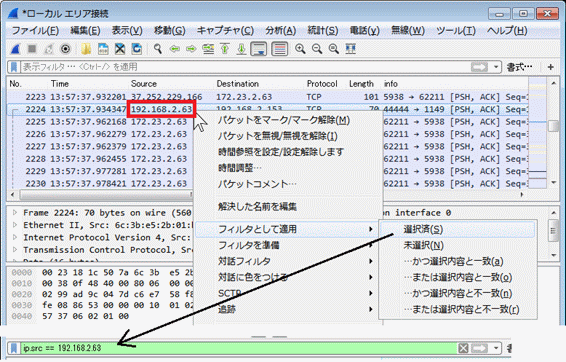Expand フィルタを準備 submenu
Viewport: 566px width, 362px height.
pos(287,245)
